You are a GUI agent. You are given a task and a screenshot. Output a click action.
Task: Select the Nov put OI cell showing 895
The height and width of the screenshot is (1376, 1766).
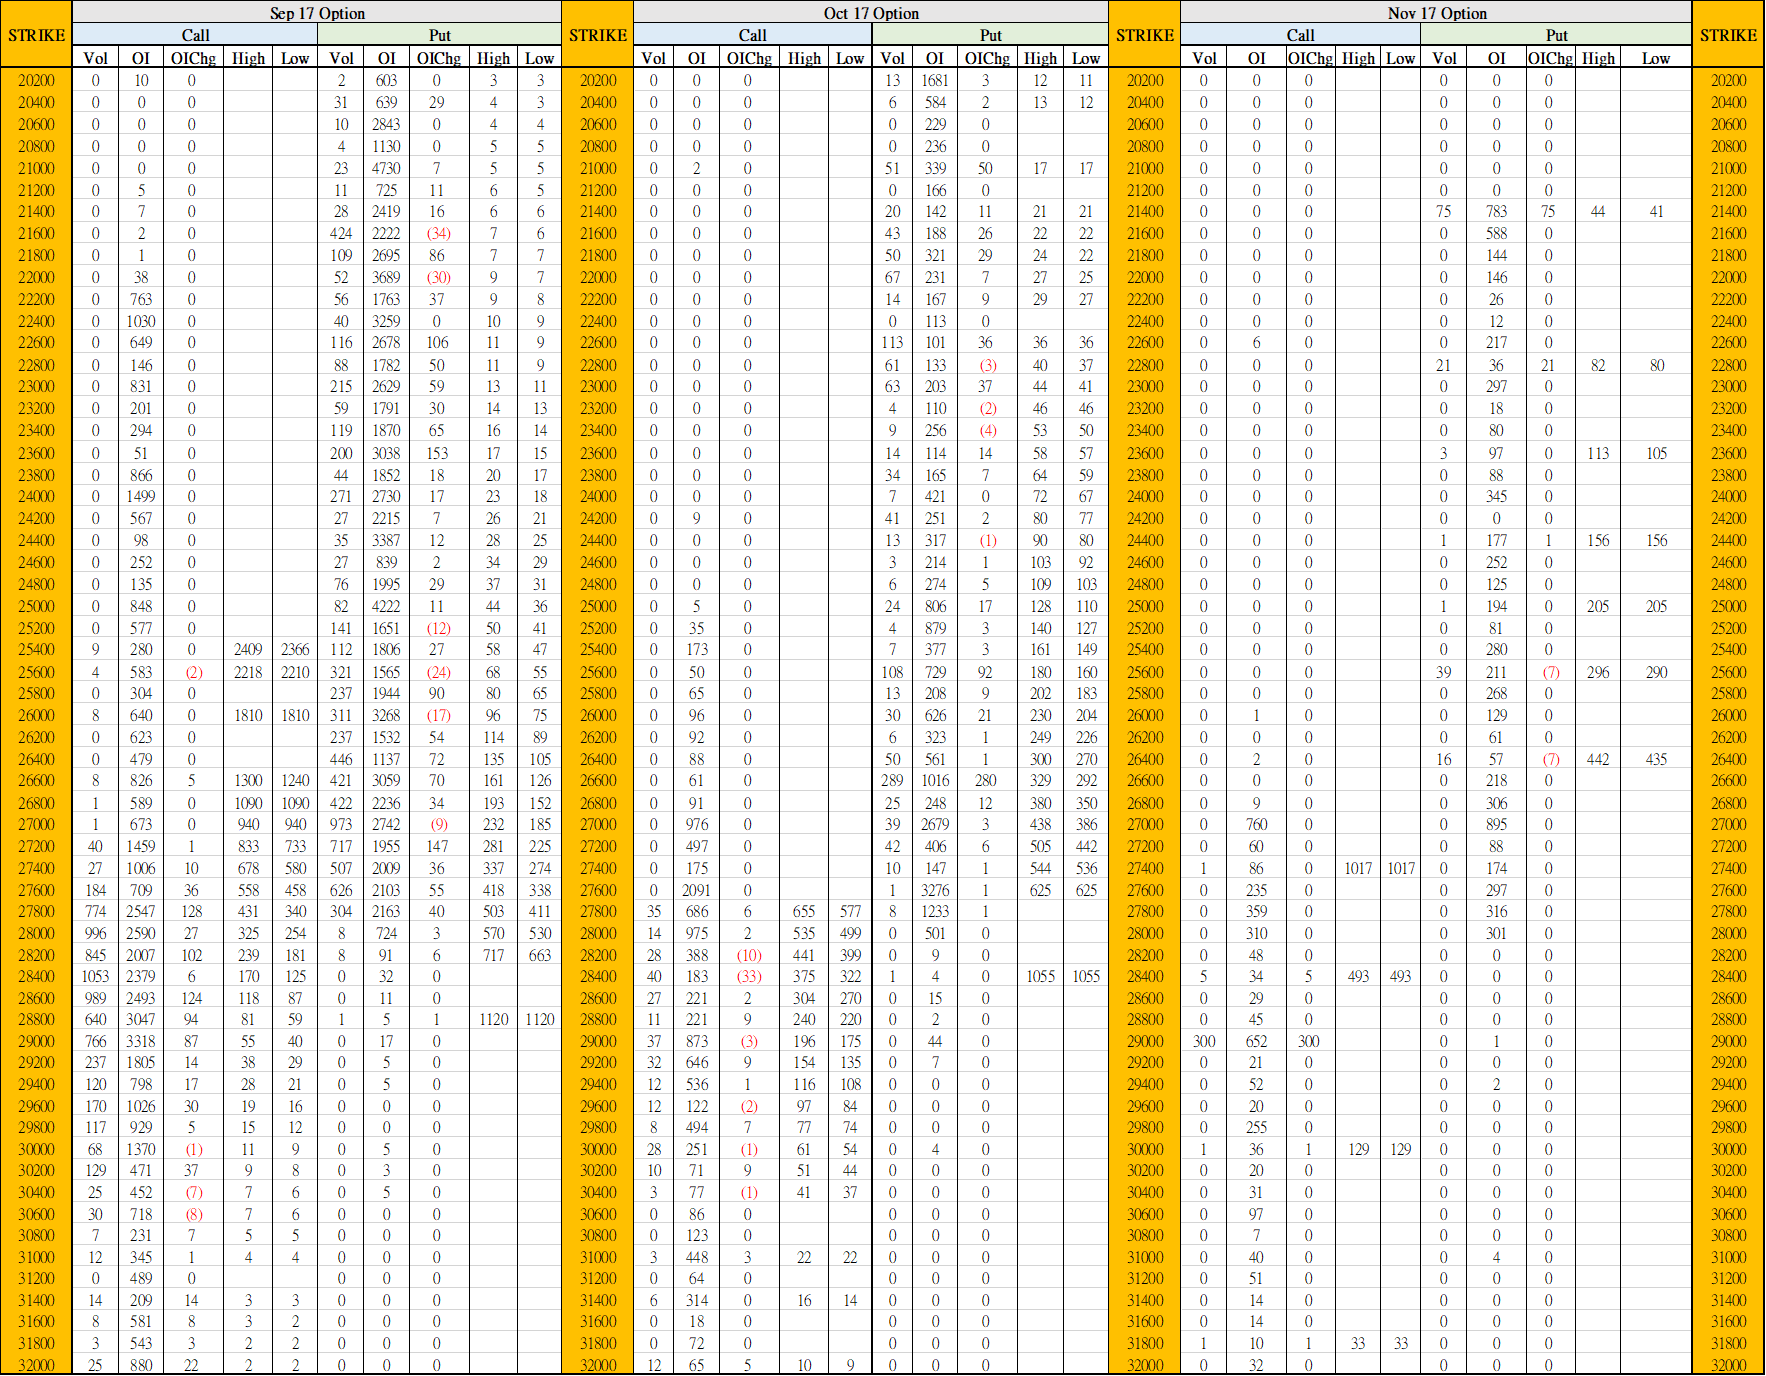pos(1496,825)
